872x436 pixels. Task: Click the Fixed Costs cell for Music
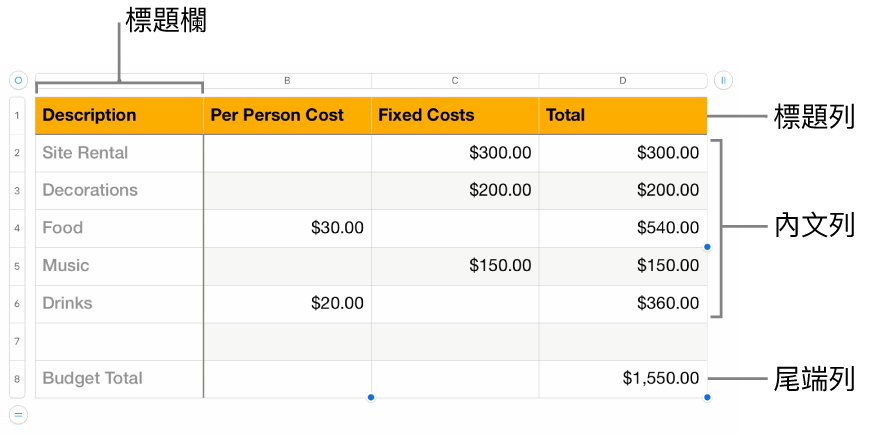(x=455, y=266)
